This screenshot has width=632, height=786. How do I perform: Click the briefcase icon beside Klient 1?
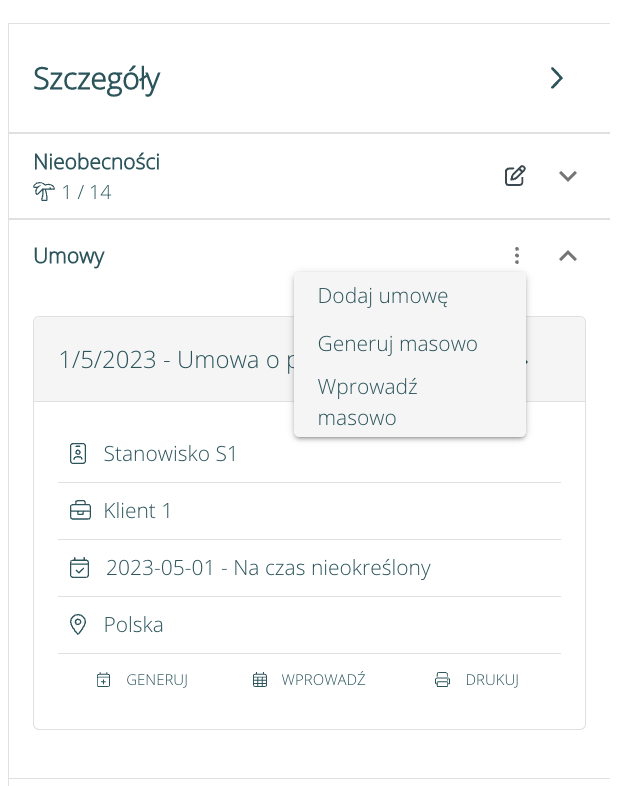79,511
